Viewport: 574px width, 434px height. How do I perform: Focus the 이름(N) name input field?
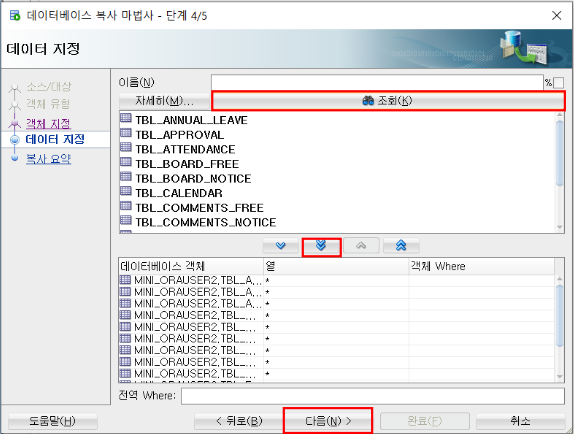coord(377,82)
